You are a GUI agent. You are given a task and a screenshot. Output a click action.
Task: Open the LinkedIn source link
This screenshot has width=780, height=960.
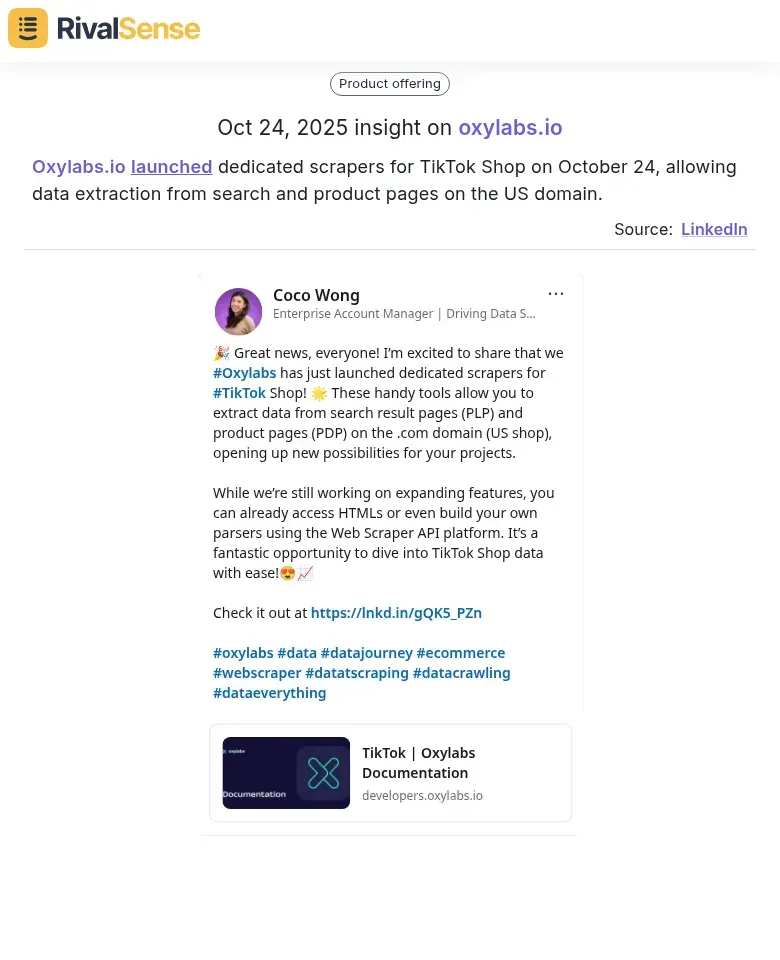tap(714, 229)
